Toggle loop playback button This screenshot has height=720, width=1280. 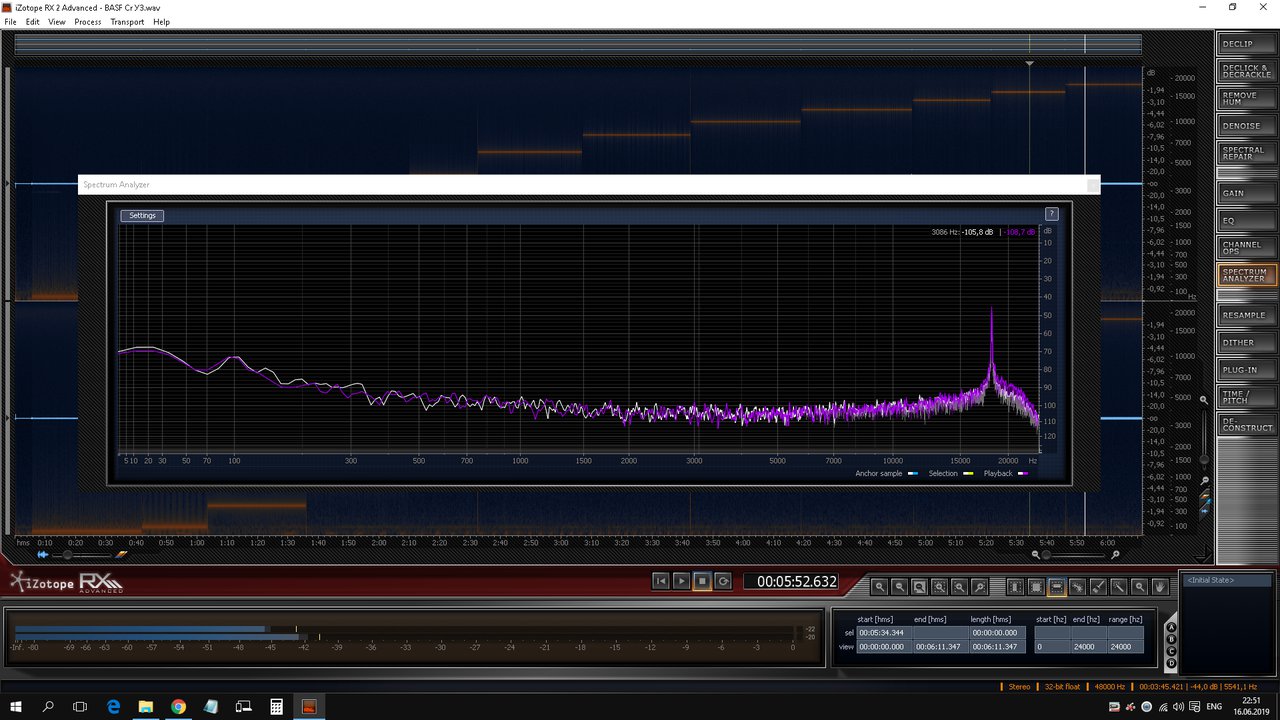click(x=723, y=581)
